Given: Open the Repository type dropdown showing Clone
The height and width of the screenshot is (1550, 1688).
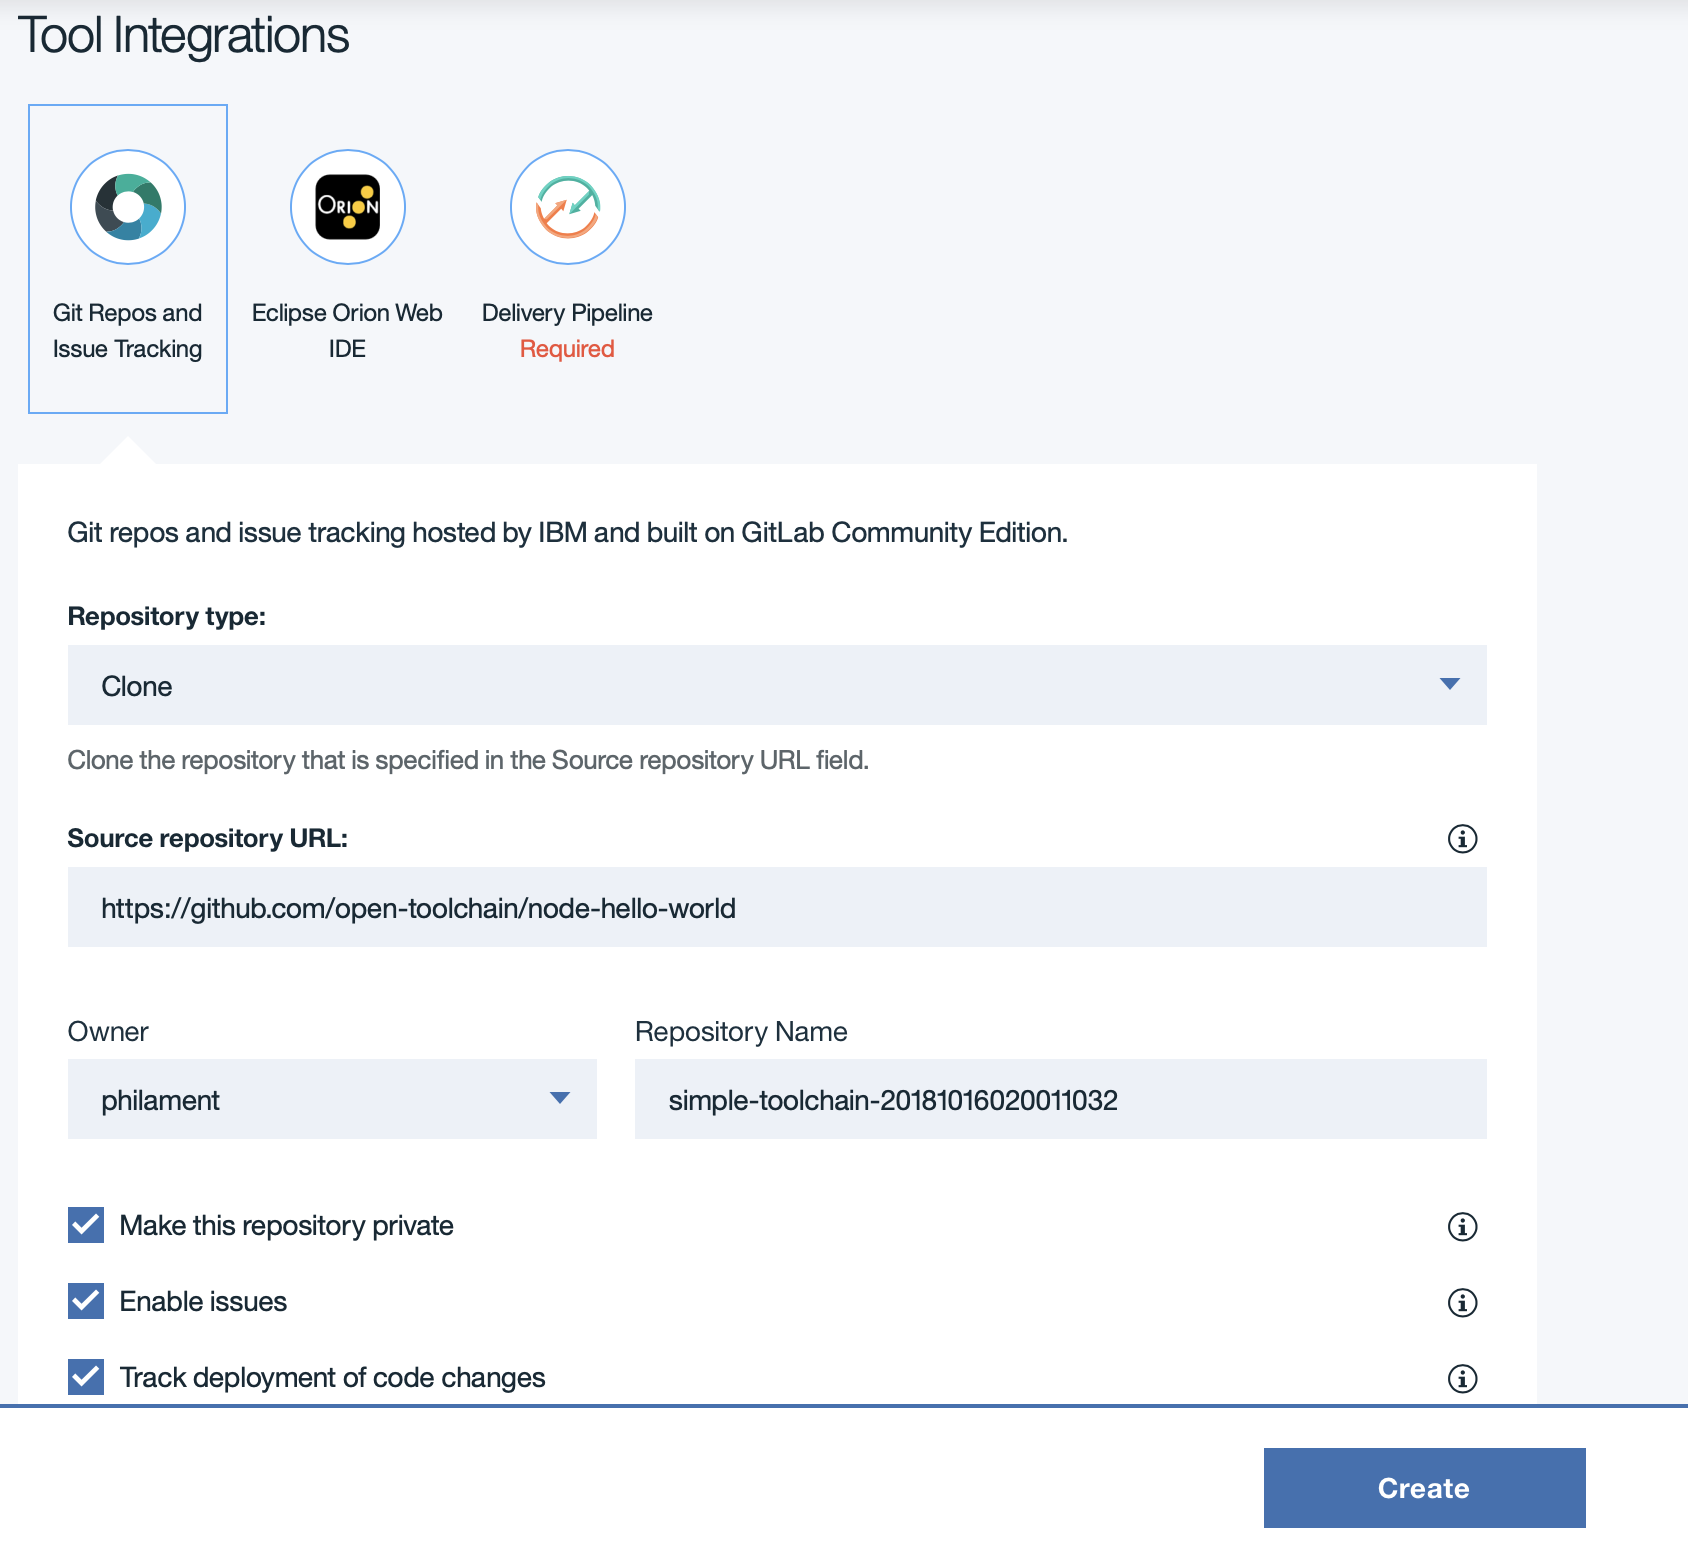Looking at the screenshot, I should click(x=776, y=685).
